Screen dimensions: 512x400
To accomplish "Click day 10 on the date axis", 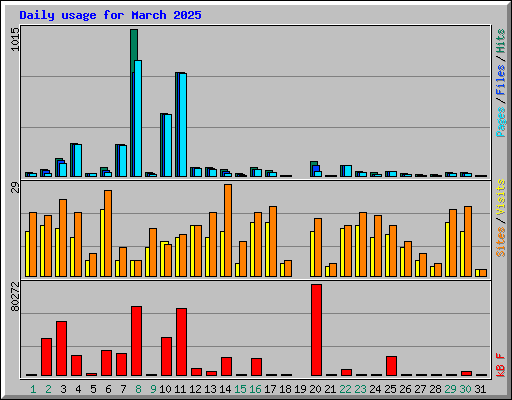I will pyautogui.click(x=165, y=389).
